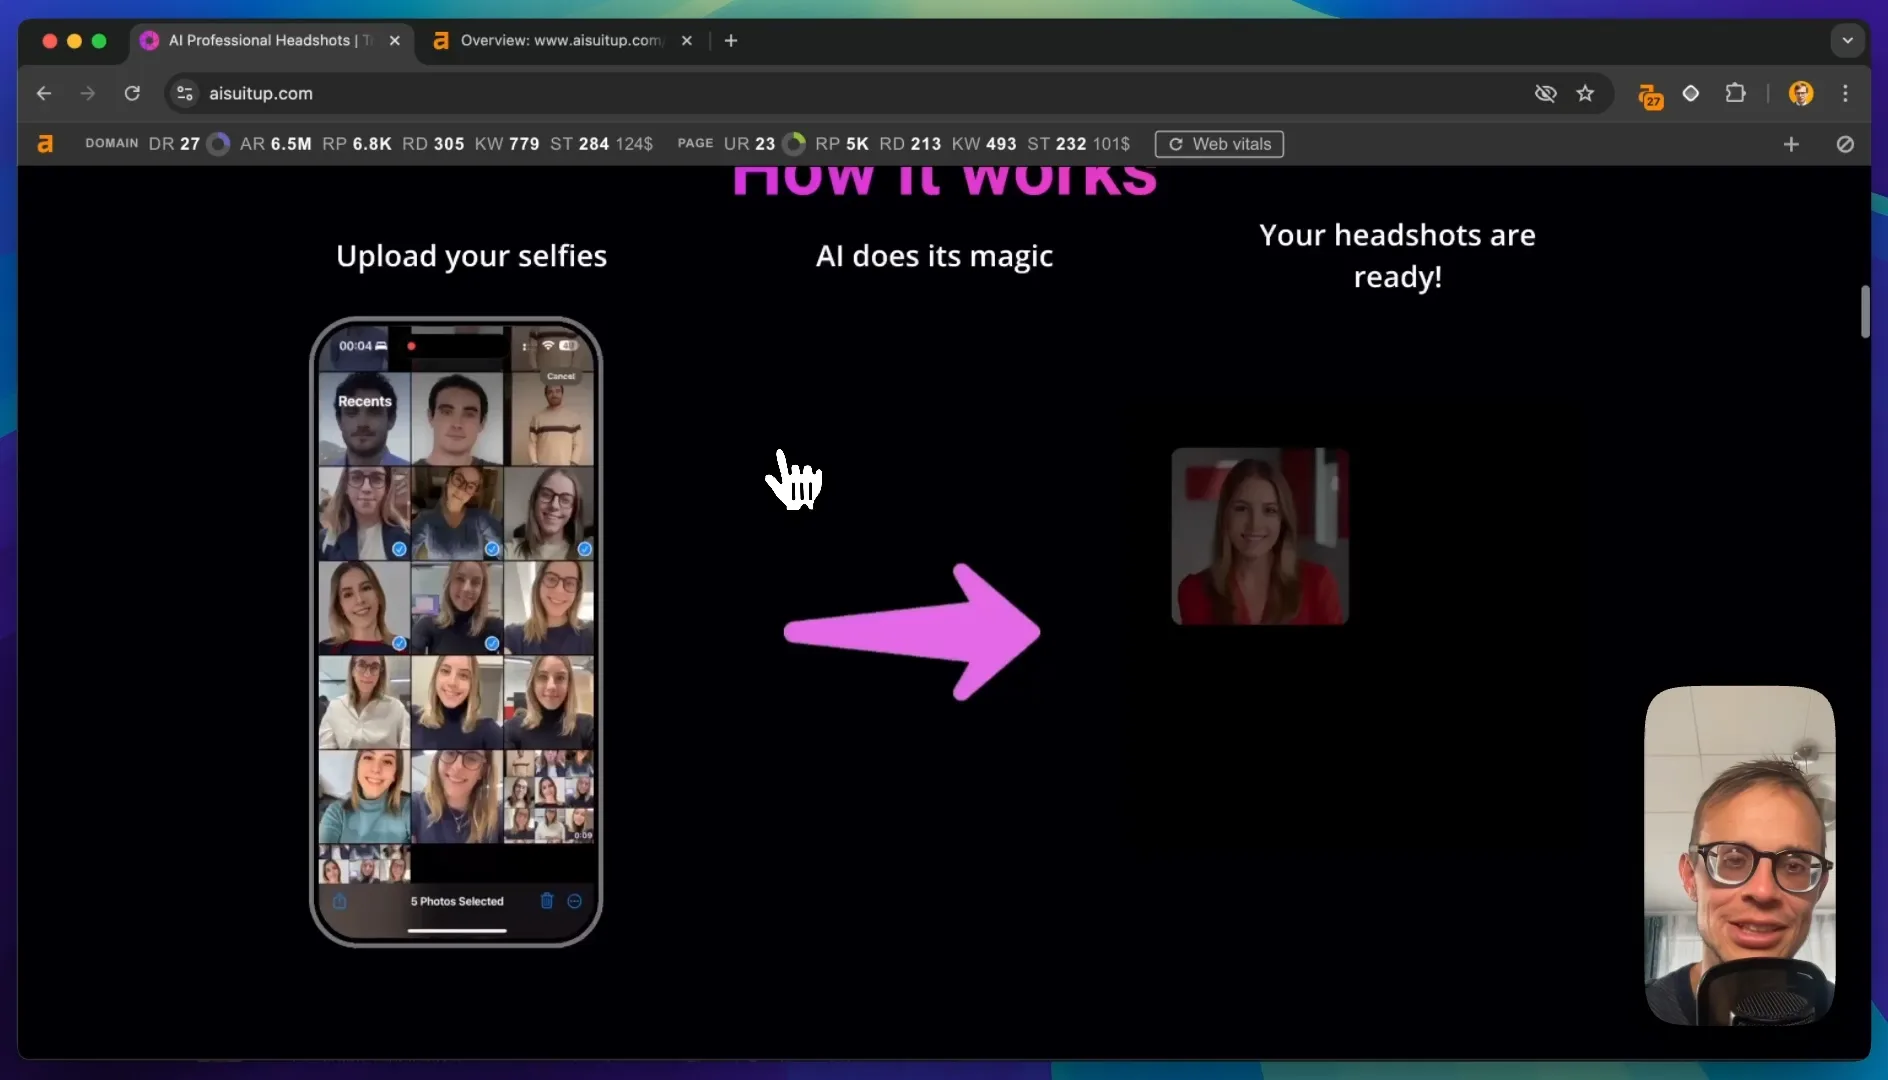This screenshot has width=1888, height=1080.
Task: Click the '5 Photos Selected' label on phone
Action: click(x=457, y=901)
